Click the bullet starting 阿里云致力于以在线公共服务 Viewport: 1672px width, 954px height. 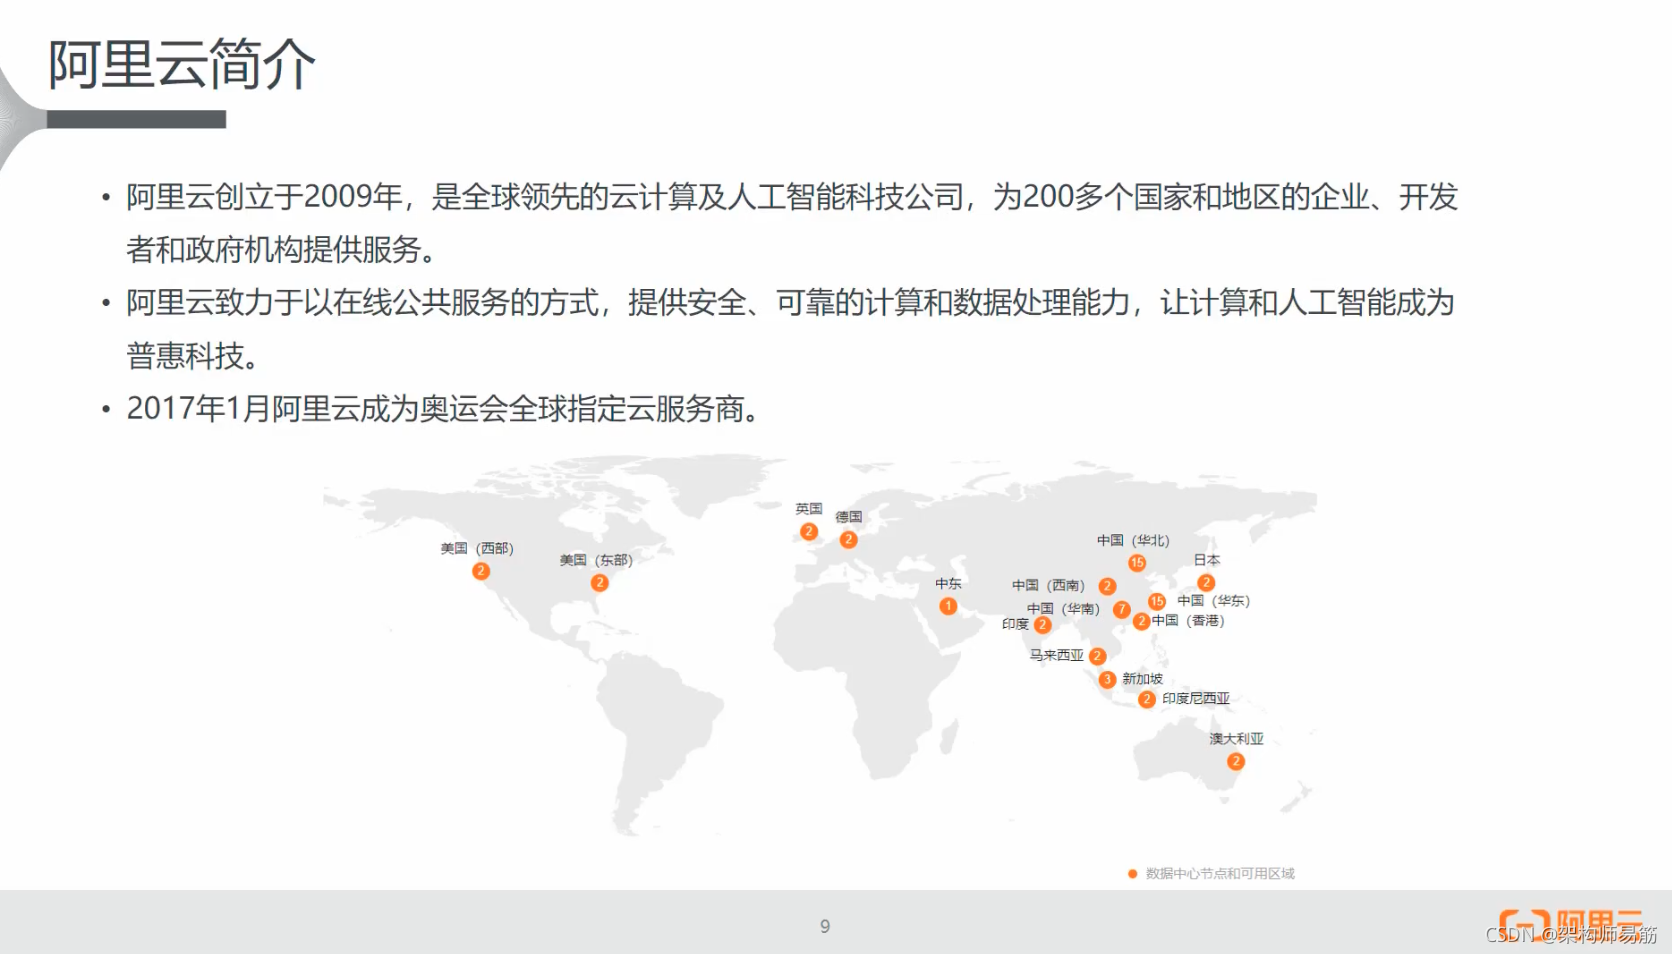pos(790,329)
